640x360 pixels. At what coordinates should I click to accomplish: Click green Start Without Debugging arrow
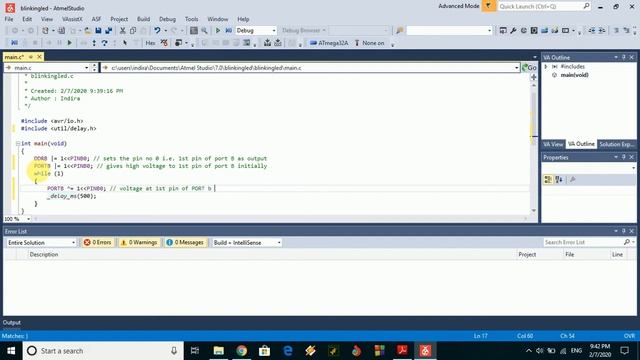[x=218, y=31]
